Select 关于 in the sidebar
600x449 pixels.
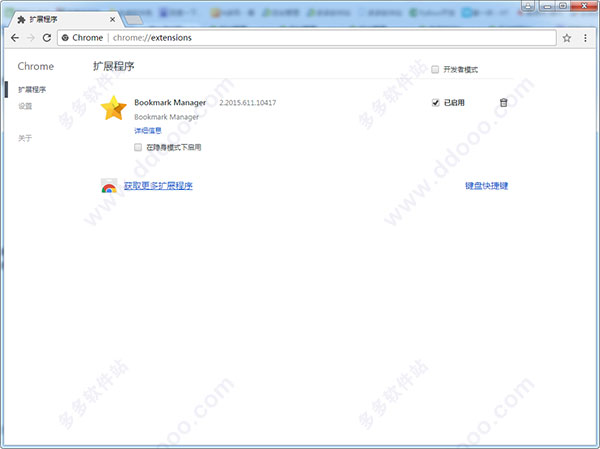pyautogui.click(x=25, y=138)
